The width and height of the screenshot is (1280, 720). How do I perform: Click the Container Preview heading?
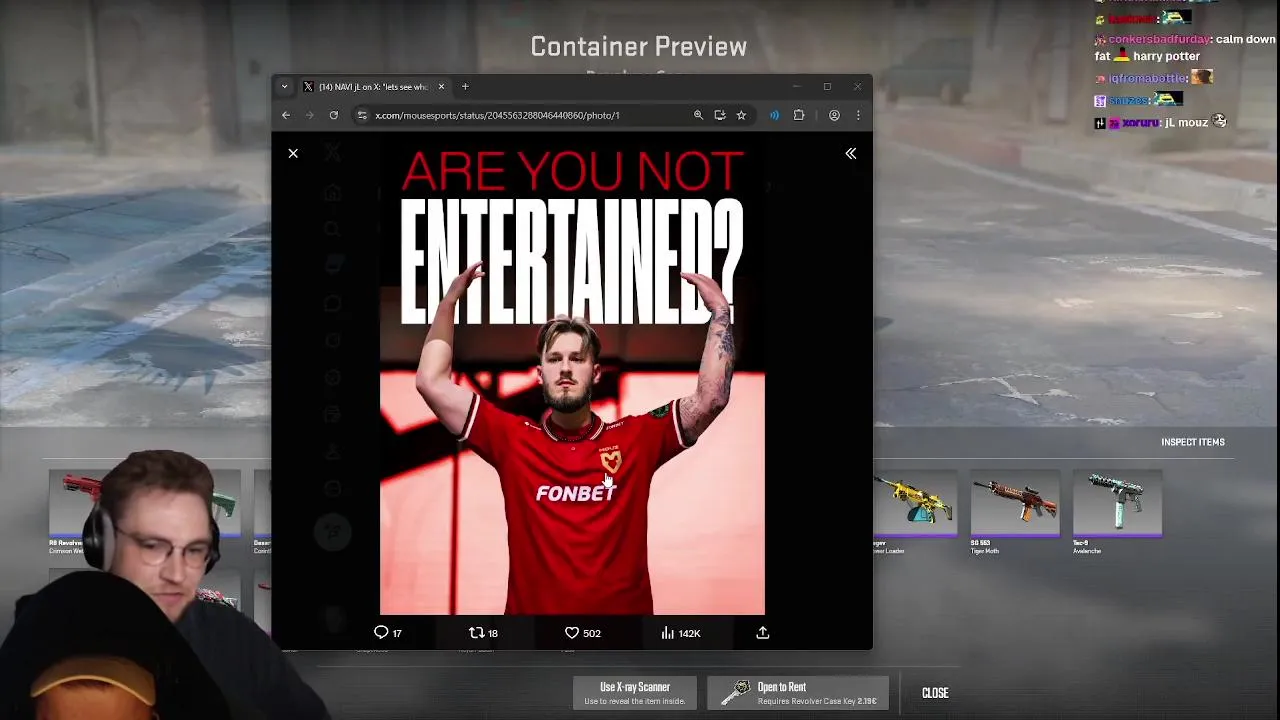pyautogui.click(x=638, y=46)
